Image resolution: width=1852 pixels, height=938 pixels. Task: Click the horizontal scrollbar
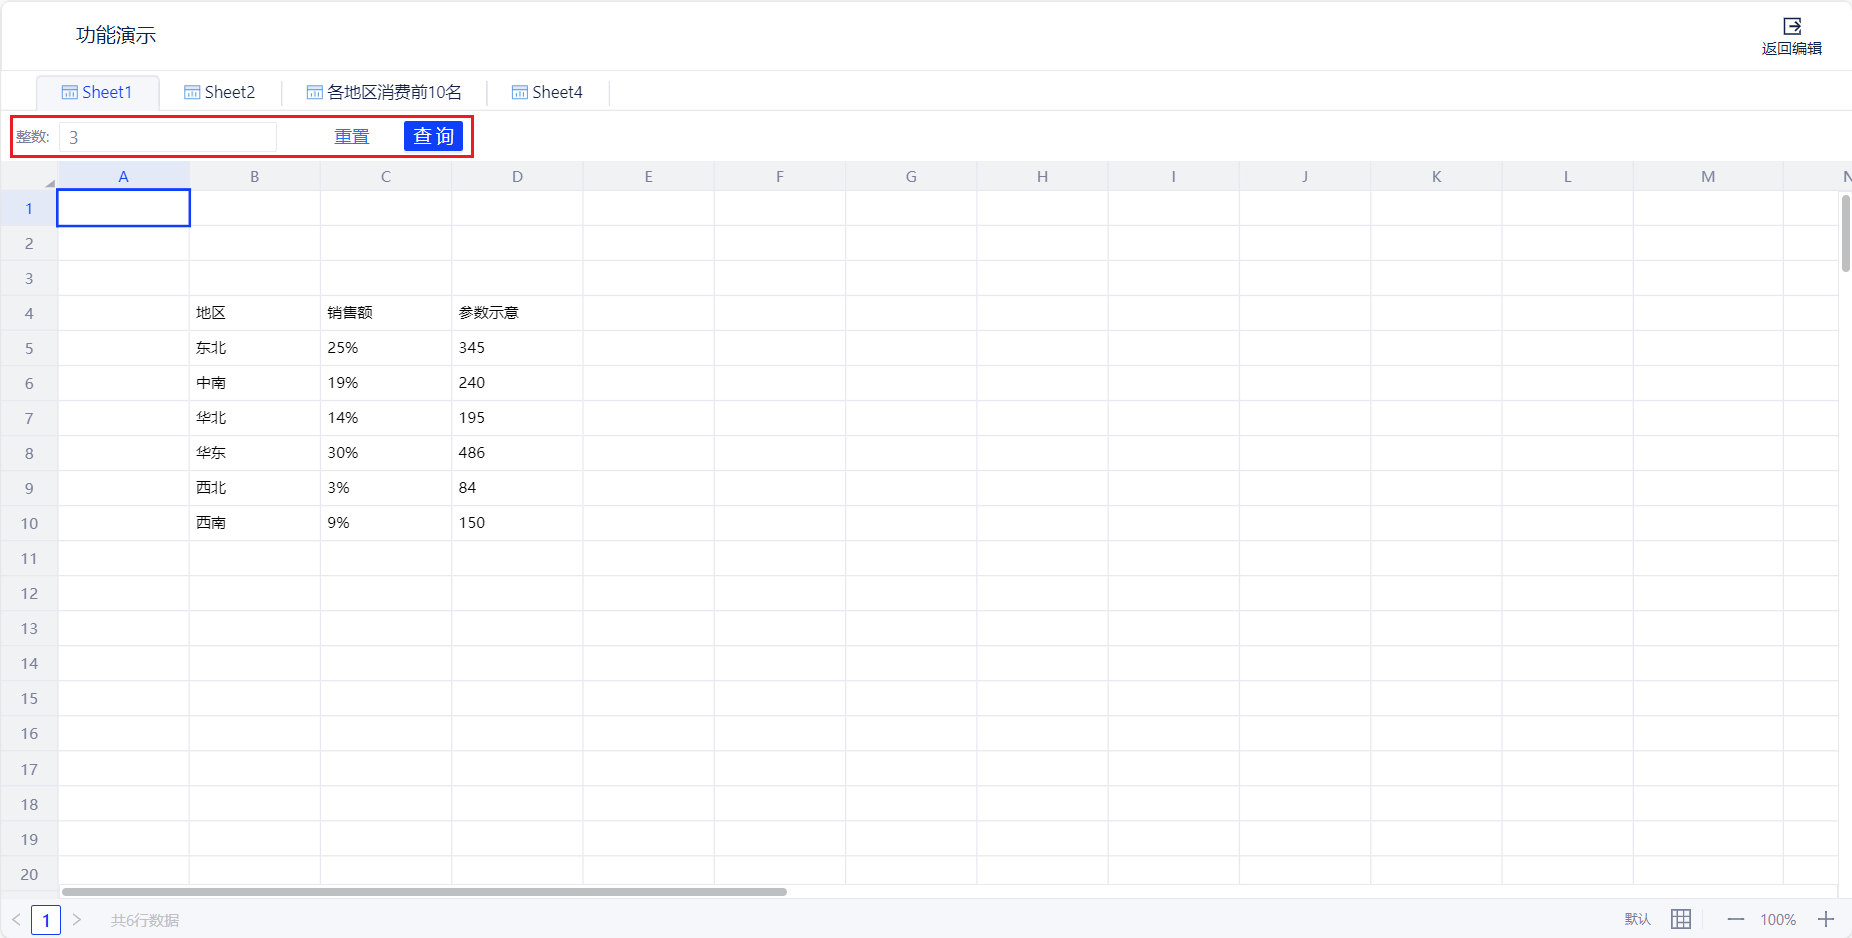(x=424, y=891)
